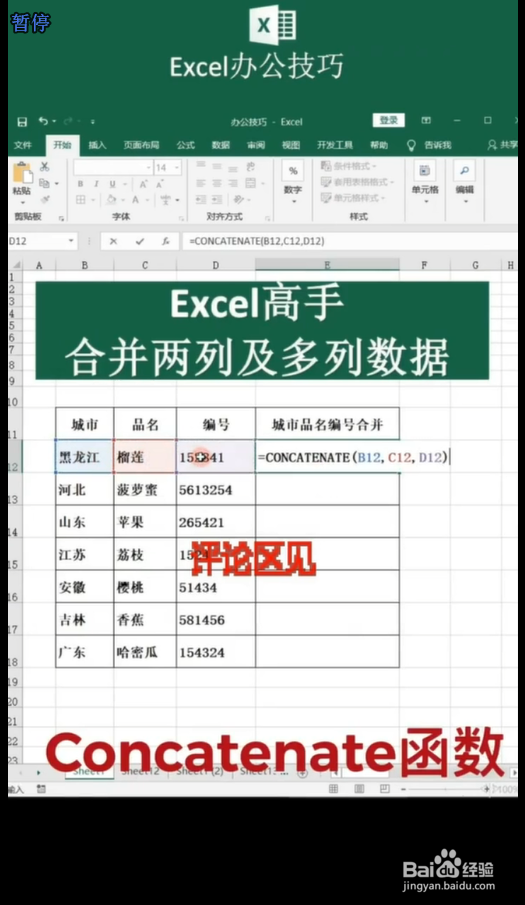Open Insert Function fx dialog
Screen dimensions: 525x905
[166, 241]
